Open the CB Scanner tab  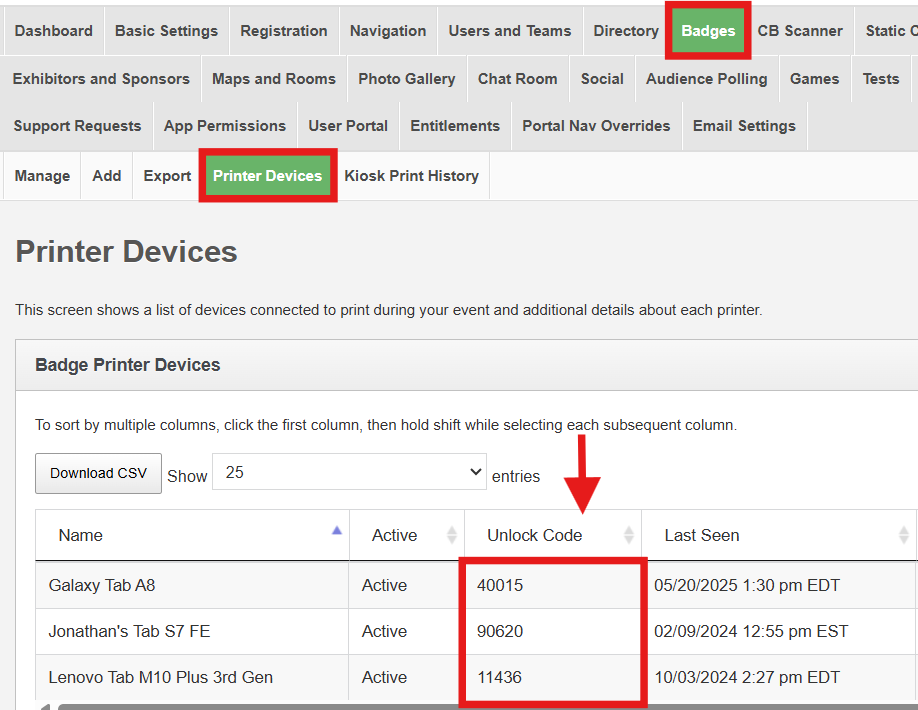pos(800,31)
